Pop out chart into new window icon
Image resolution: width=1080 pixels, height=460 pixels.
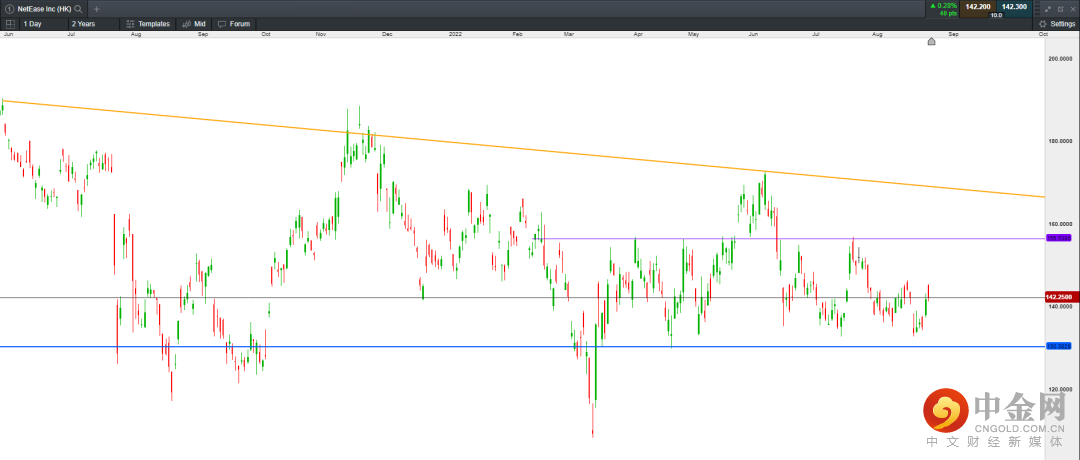pyautogui.click(x=1060, y=9)
